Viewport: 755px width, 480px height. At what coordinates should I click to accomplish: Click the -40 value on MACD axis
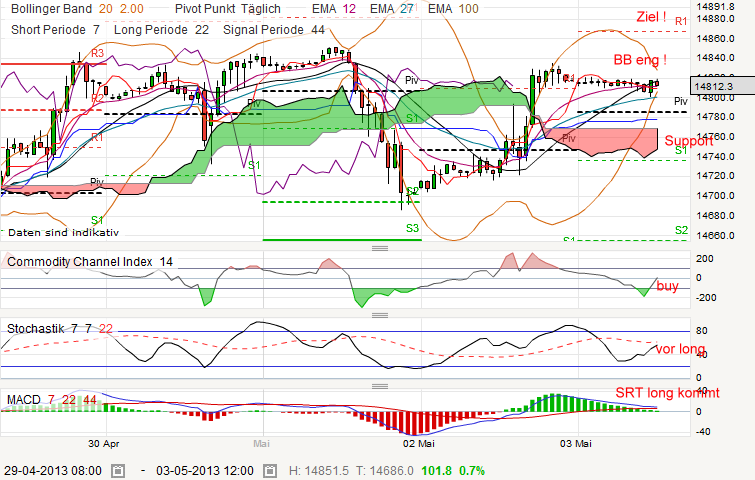(703, 431)
